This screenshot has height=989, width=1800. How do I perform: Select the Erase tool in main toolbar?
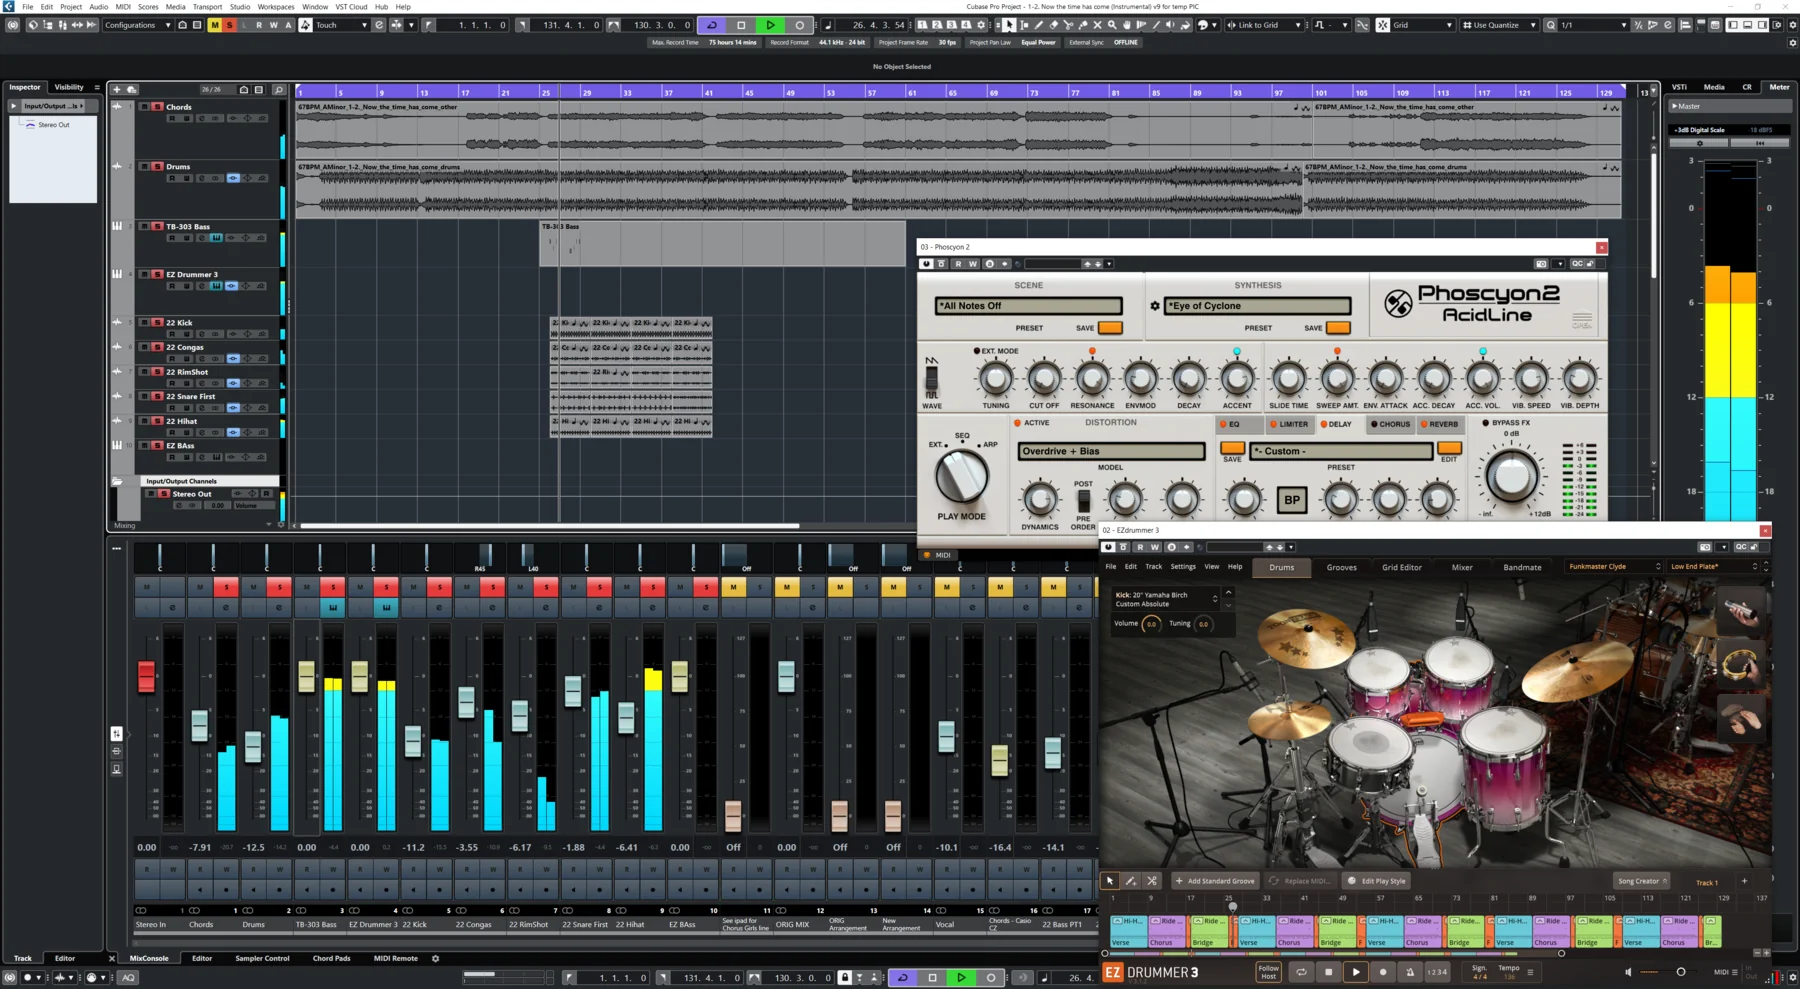pyautogui.click(x=1053, y=25)
